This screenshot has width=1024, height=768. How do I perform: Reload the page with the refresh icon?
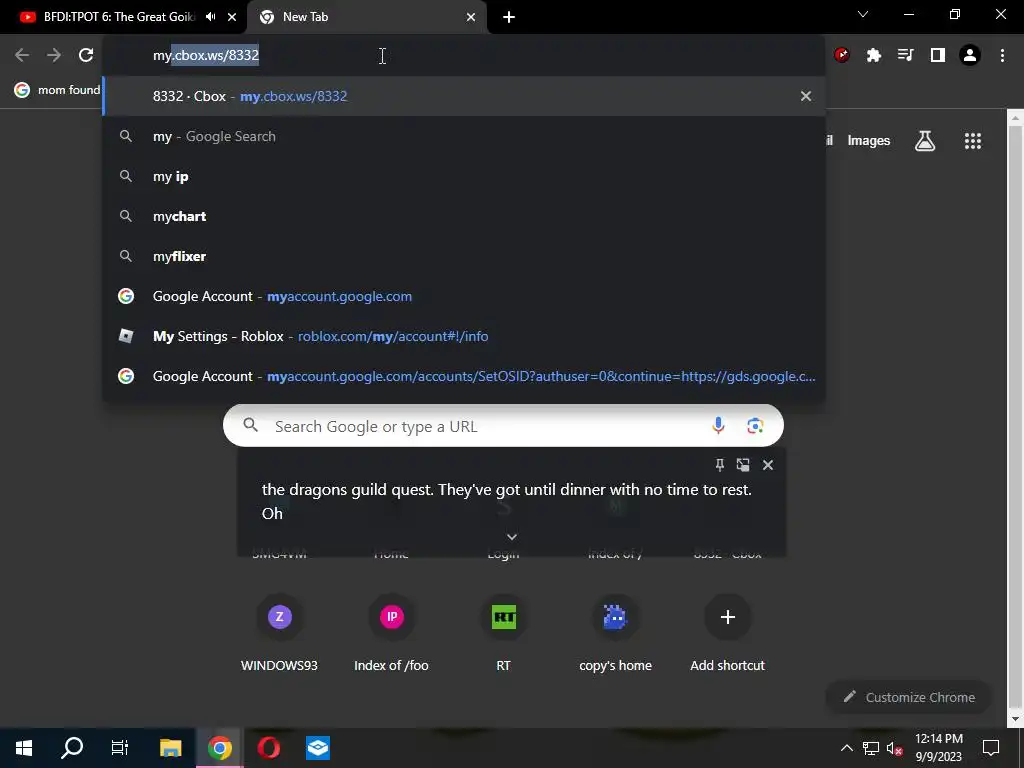click(86, 56)
